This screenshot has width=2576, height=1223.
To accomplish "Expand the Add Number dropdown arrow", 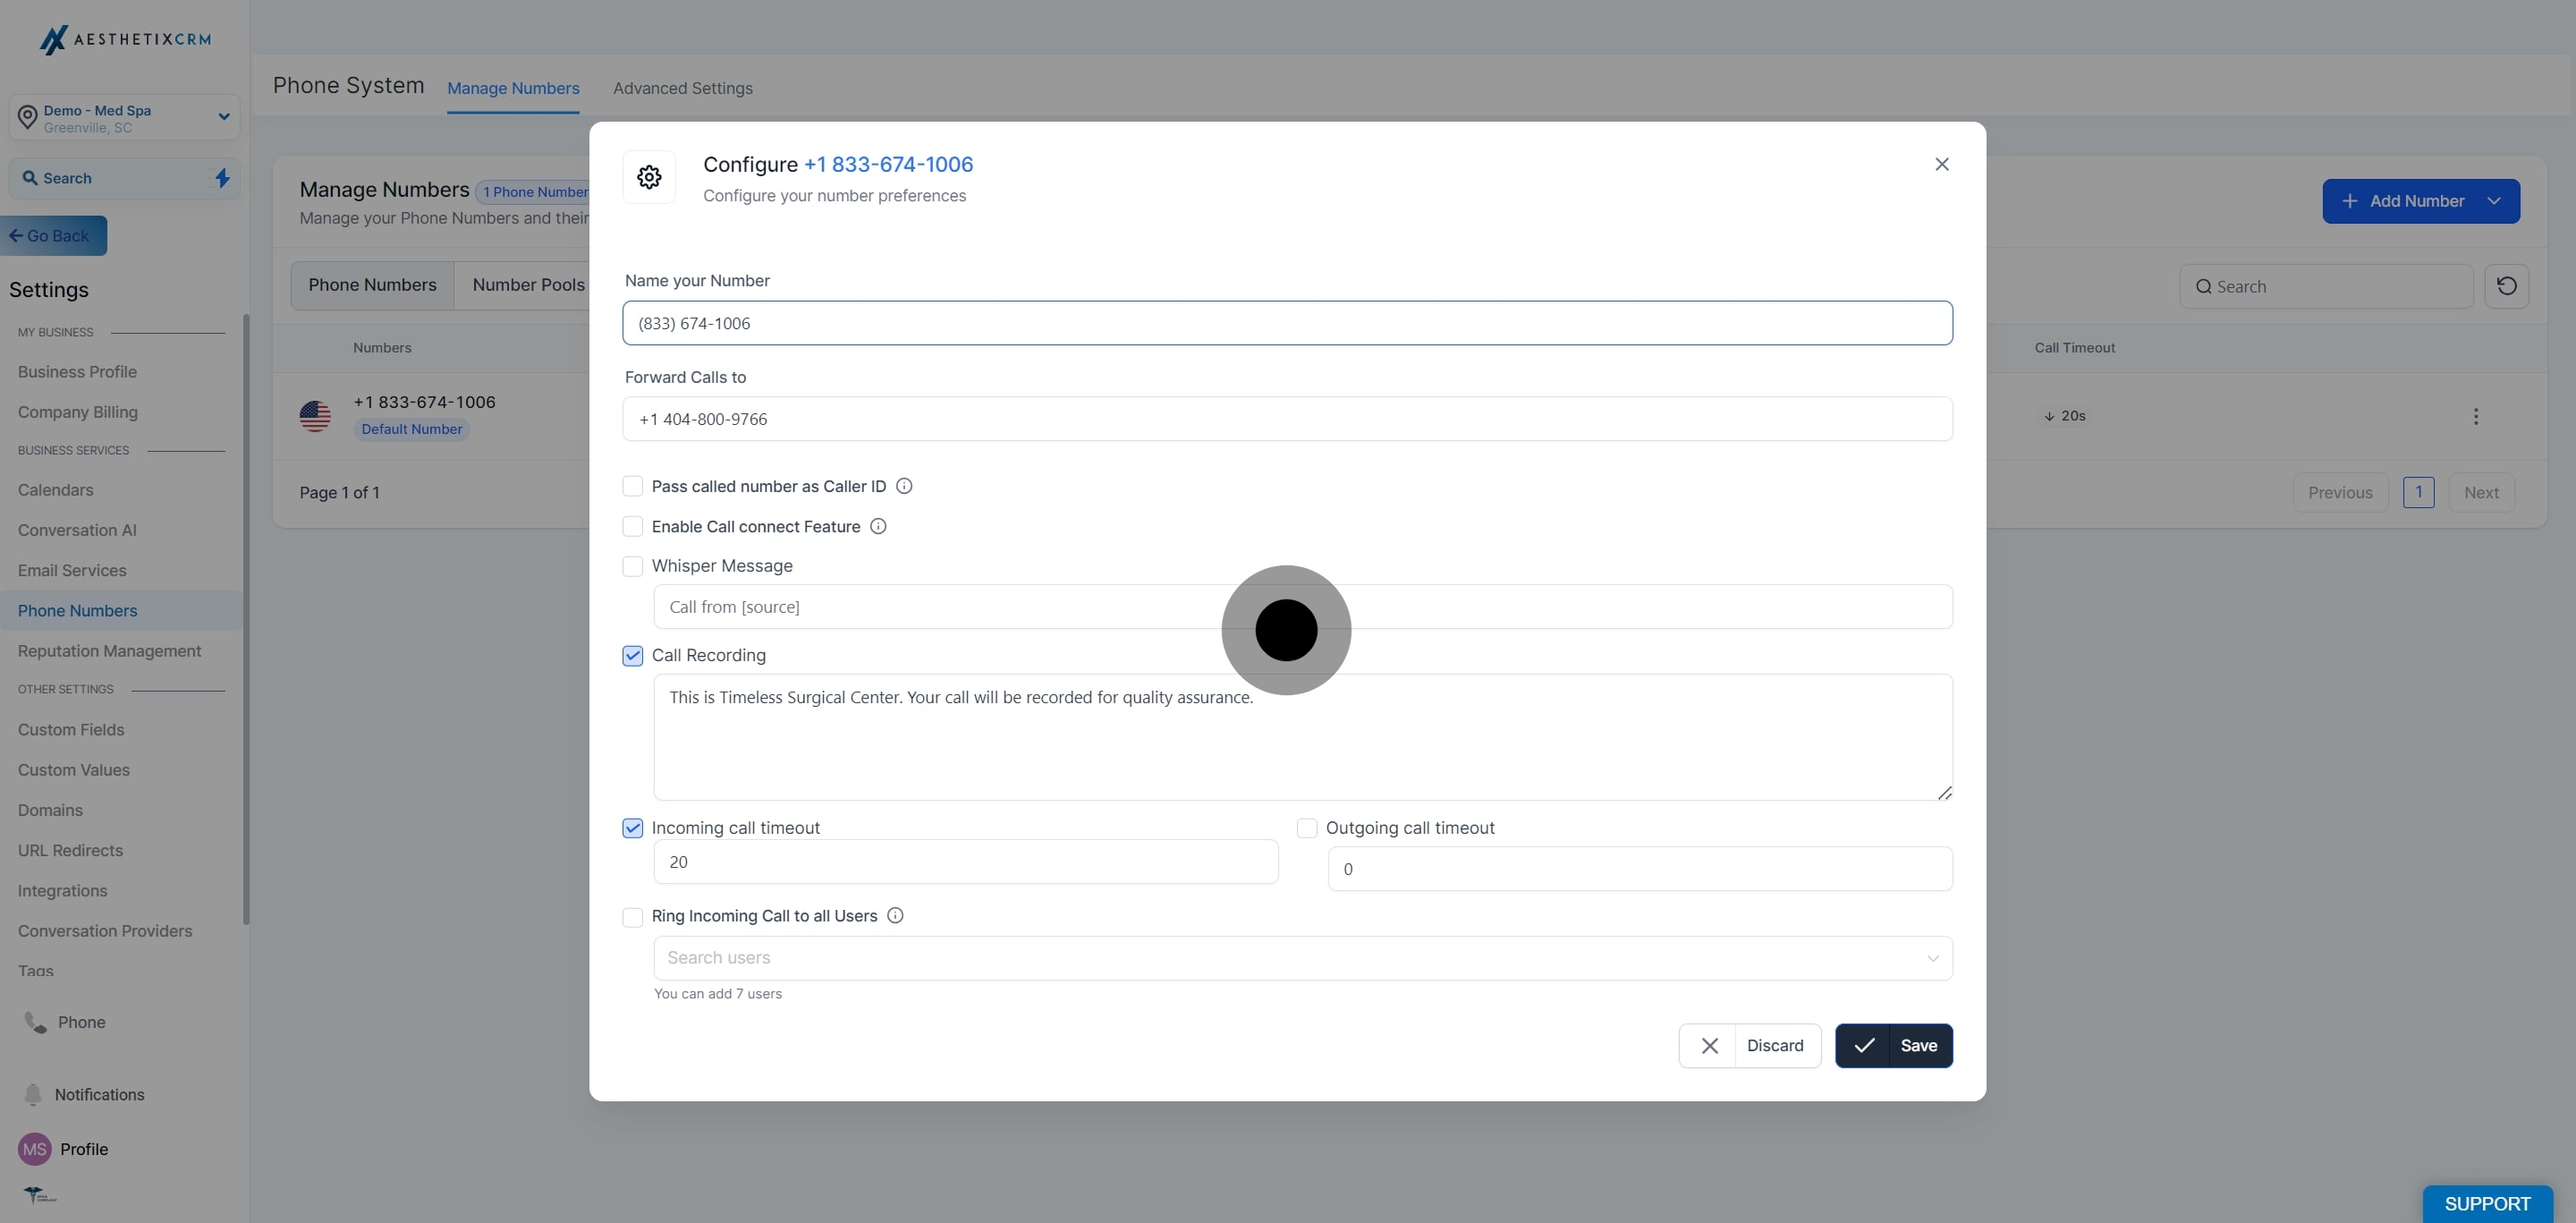I will 2494,201.
